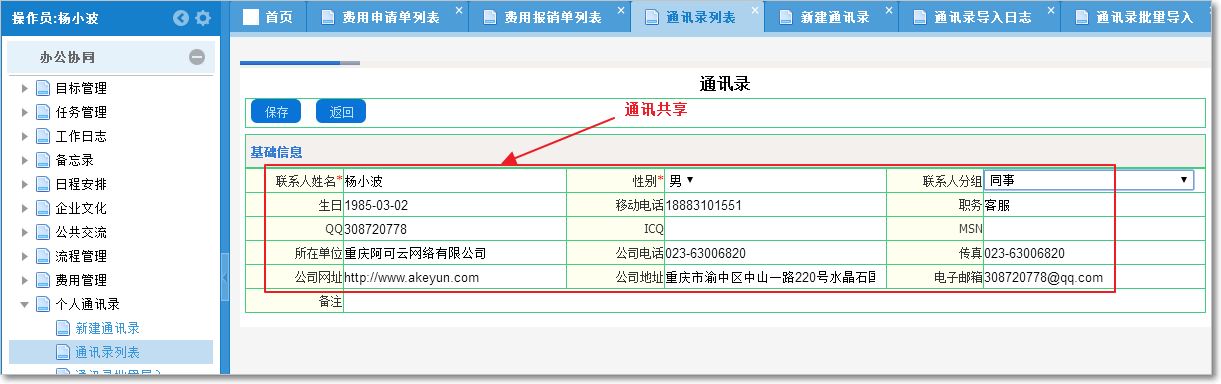Click the empty ICQ field
The image size is (1221, 384).
[774, 229]
